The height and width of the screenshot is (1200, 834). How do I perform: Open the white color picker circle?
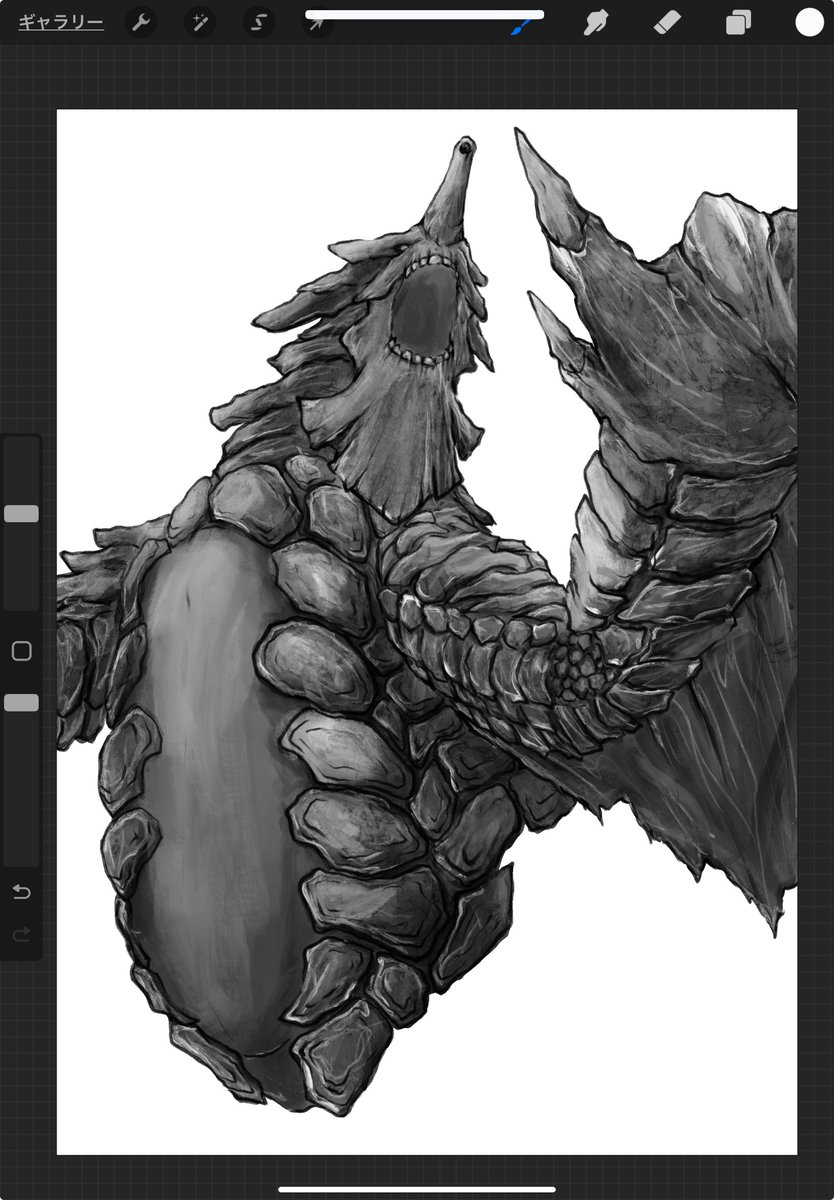(x=809, y=22)
